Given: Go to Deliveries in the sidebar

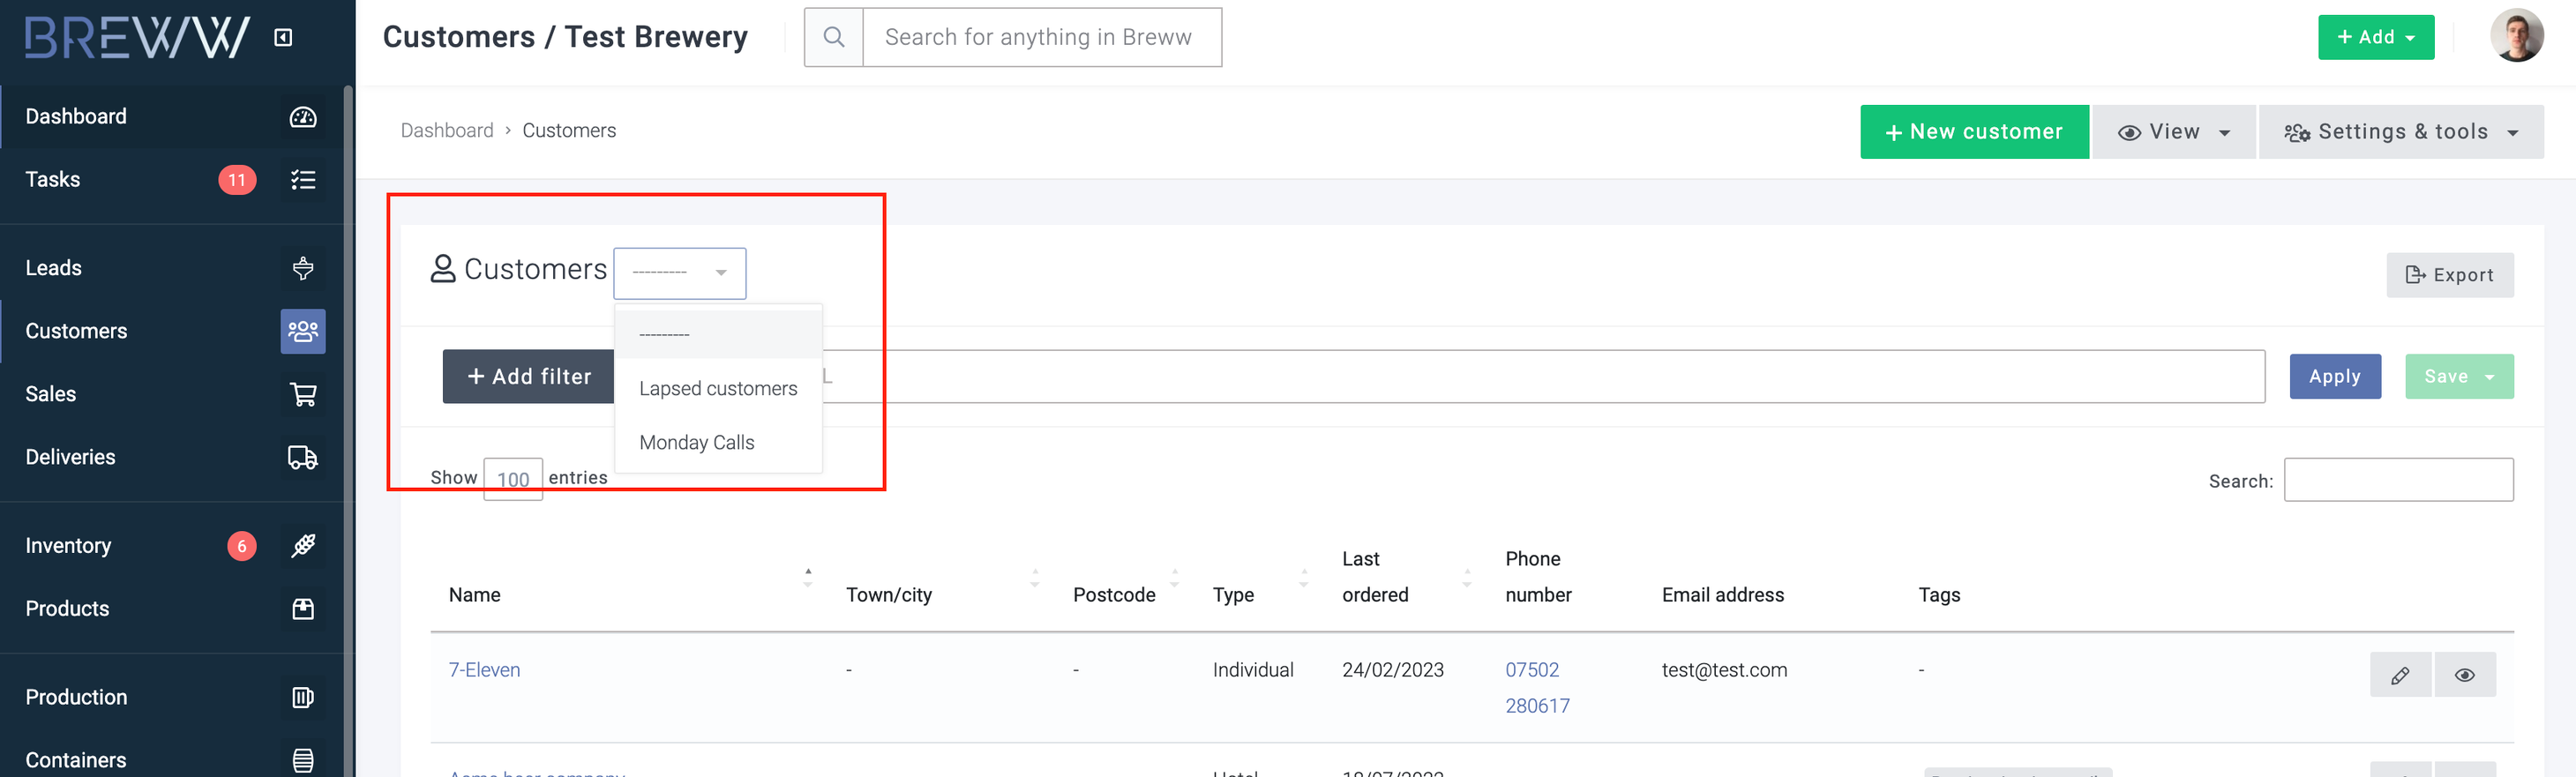Looking at the screenshot, I should (x=70, y=457).
